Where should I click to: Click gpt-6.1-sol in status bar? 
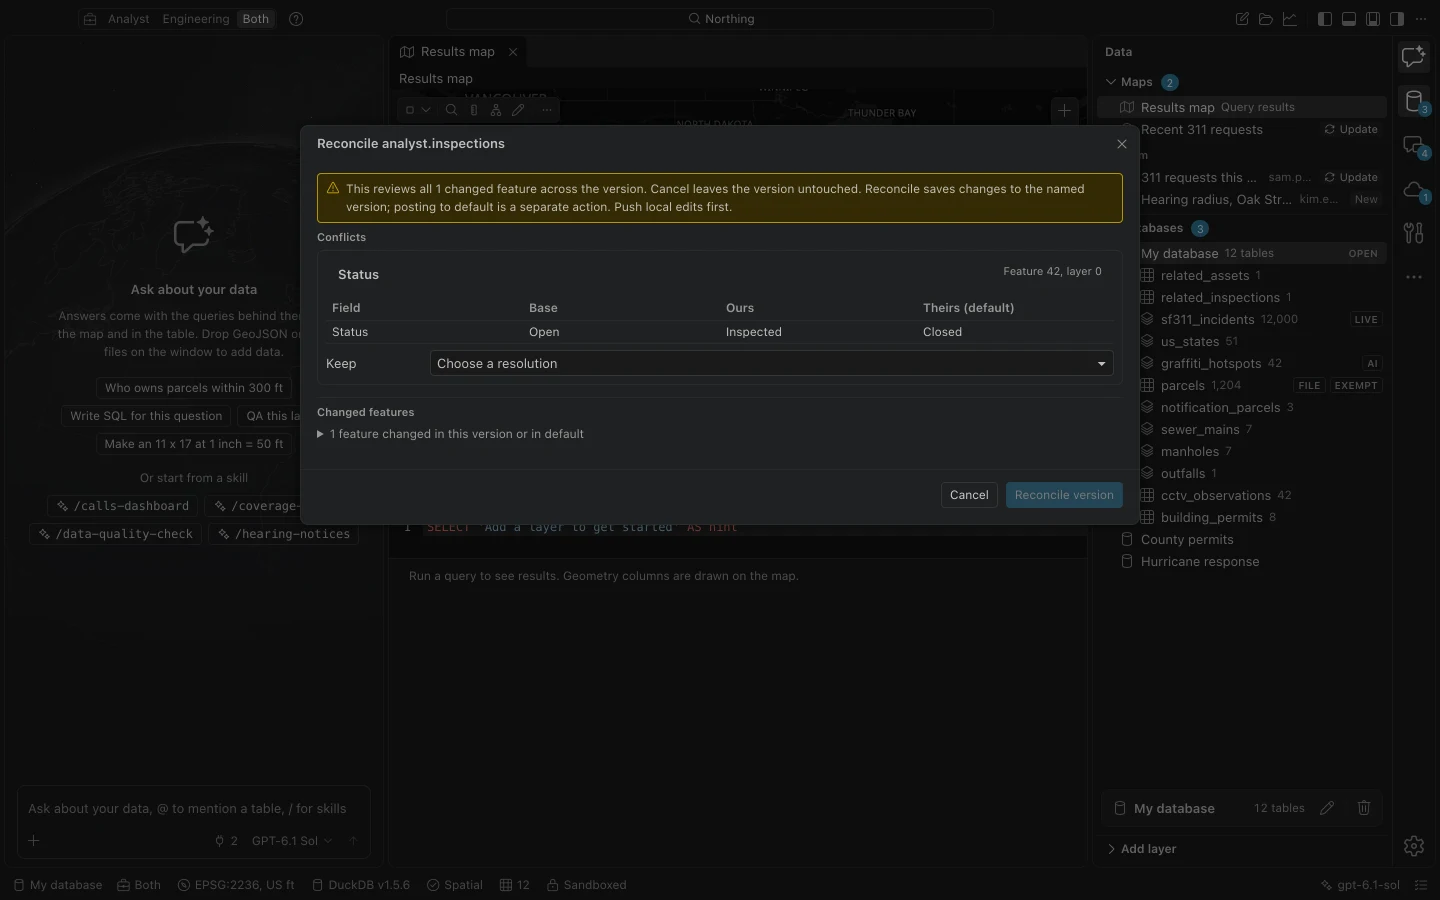tap(1360, 885)
